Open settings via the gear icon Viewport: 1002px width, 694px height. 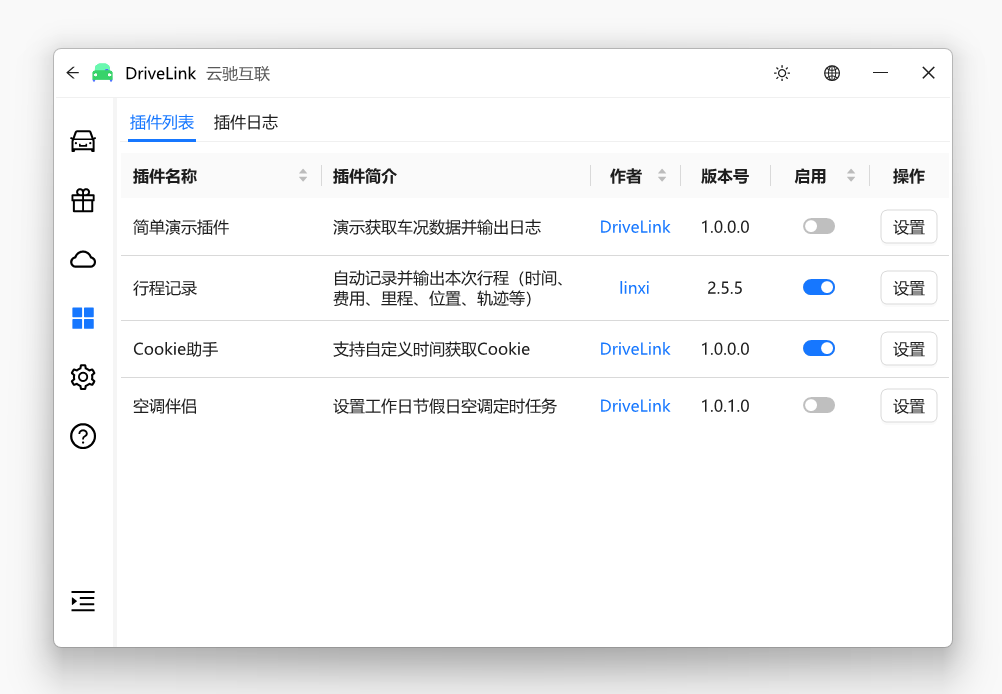tap(83, 377)
